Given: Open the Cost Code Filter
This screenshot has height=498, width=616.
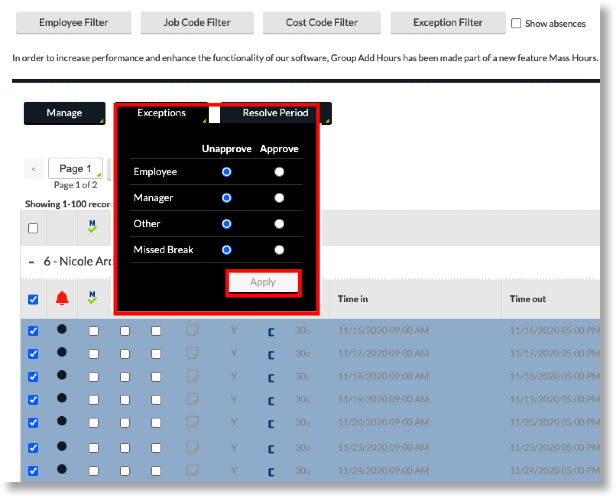Looking at the screenshot, I should (x=322, y=22).
